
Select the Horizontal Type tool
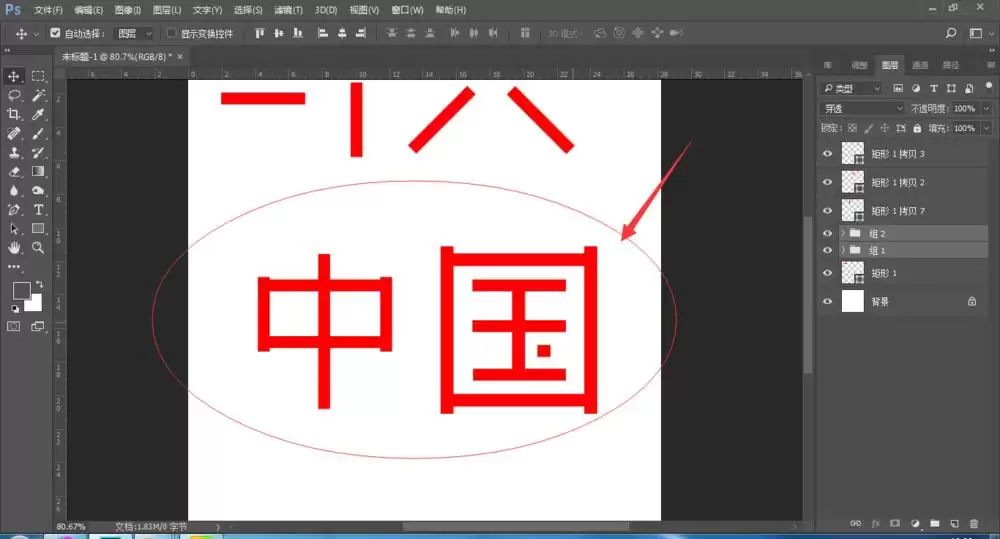click(x=38, y=210)
